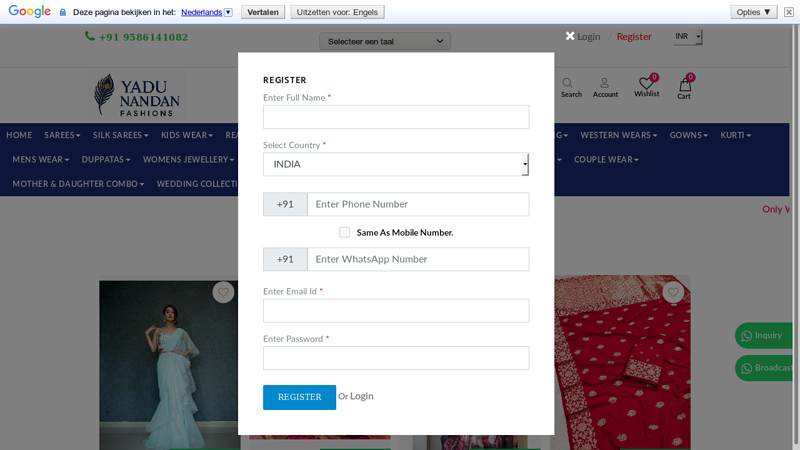Open the blue gown product image
Screen dimensions: 800x450
169,365
